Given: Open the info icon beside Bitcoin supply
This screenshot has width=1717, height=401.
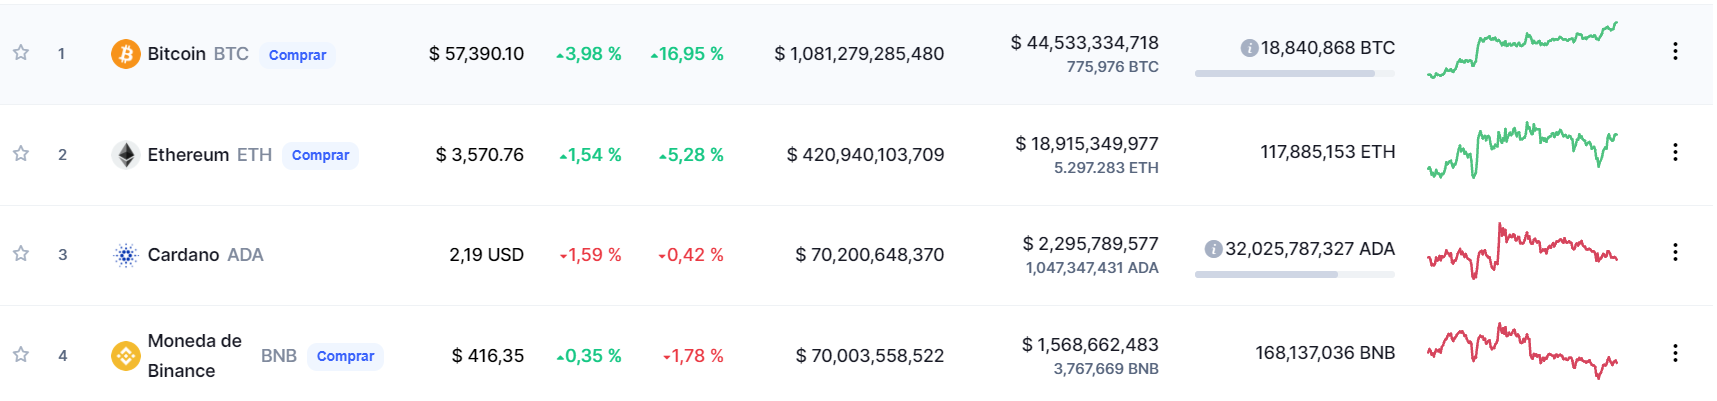Looking at the screenshot, I should [x=1249, y=48].
